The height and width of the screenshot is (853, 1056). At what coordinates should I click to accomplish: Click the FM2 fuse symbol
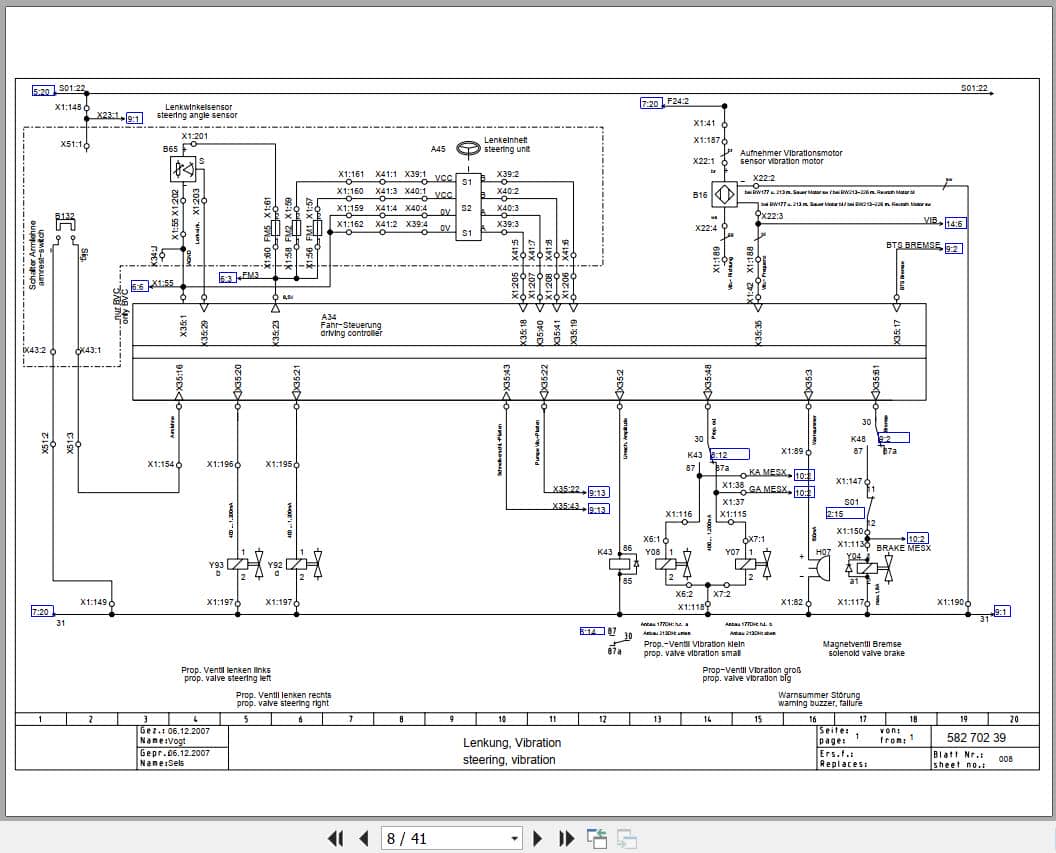point(296,228)
